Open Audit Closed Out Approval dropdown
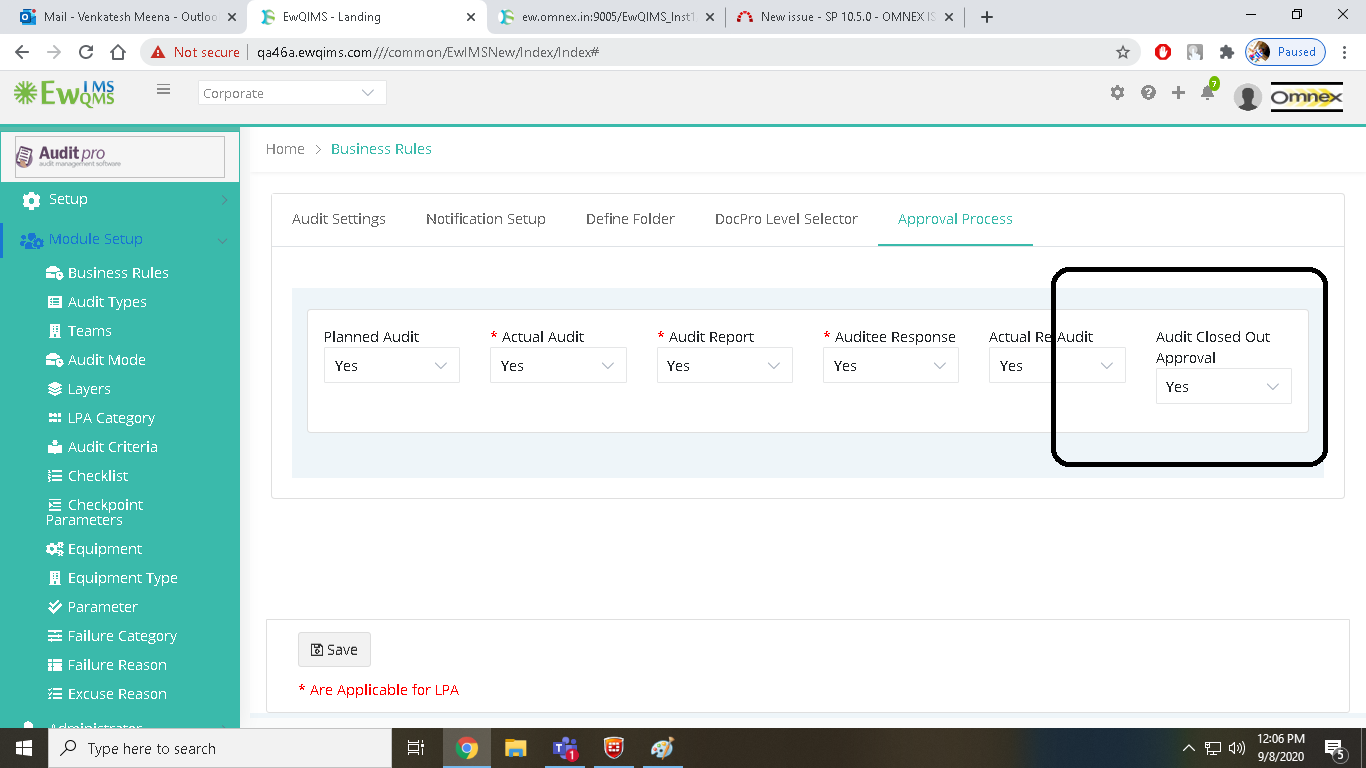 pos(1223,387)
